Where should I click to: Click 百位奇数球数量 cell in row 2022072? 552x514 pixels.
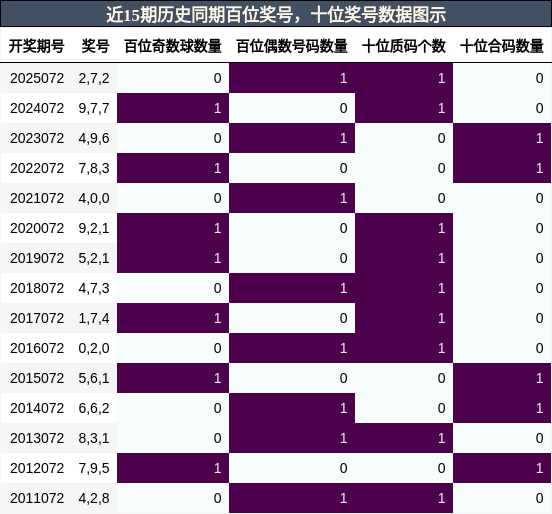[x=173, y=168]
